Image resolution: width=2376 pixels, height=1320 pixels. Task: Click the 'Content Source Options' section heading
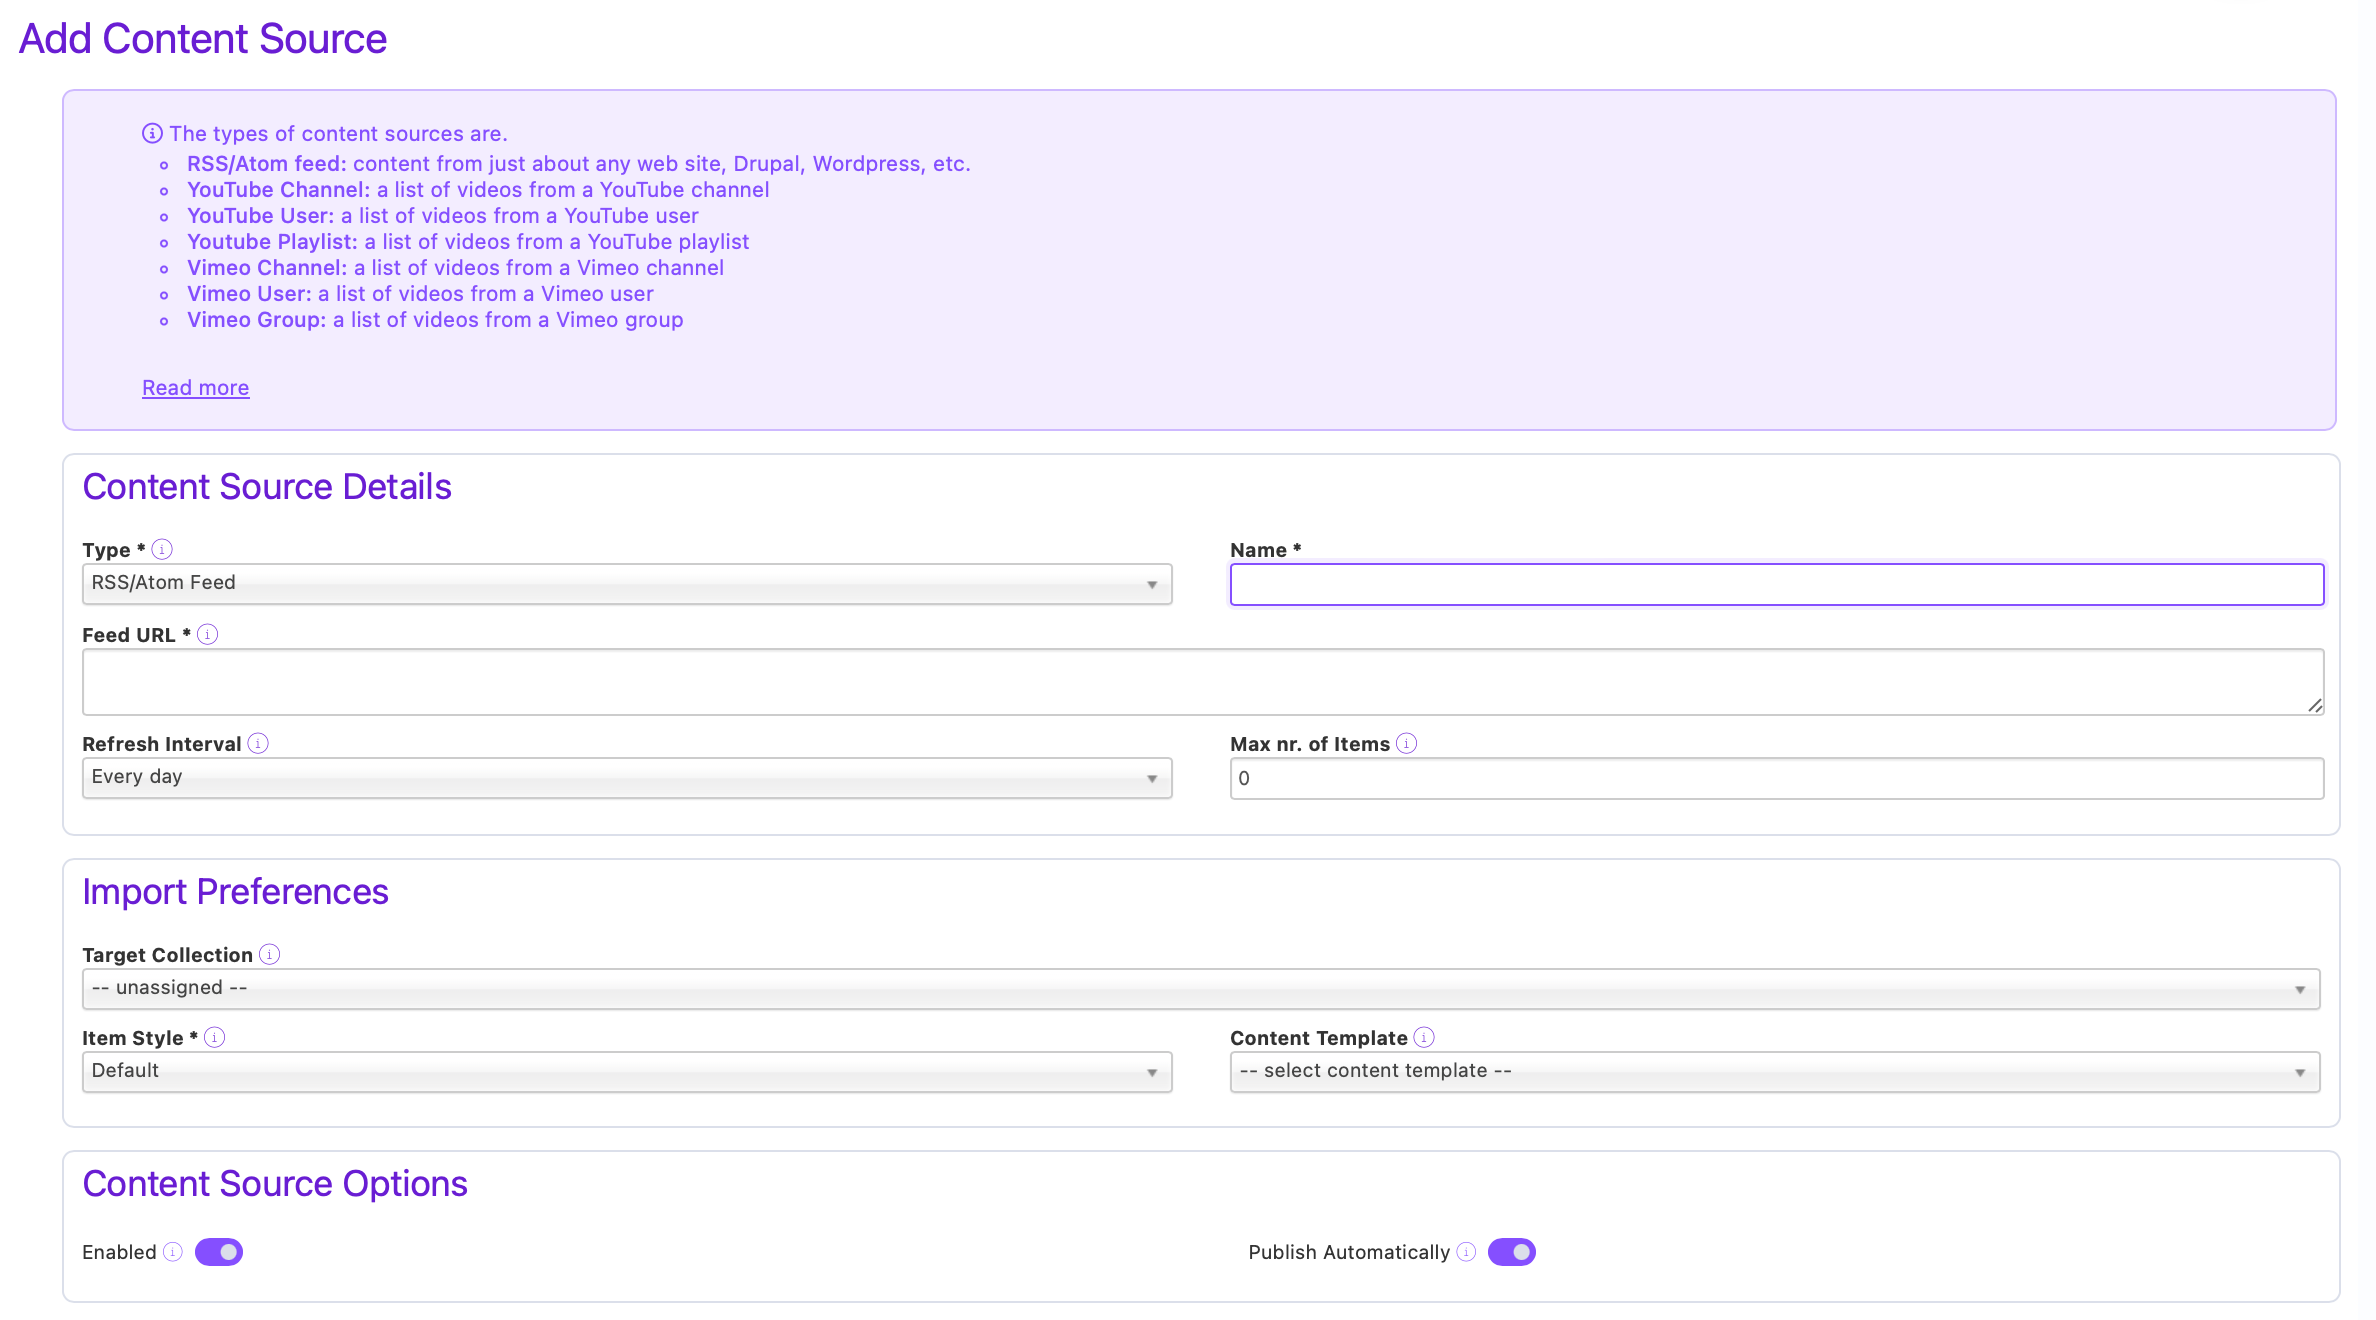[275, 1184]
